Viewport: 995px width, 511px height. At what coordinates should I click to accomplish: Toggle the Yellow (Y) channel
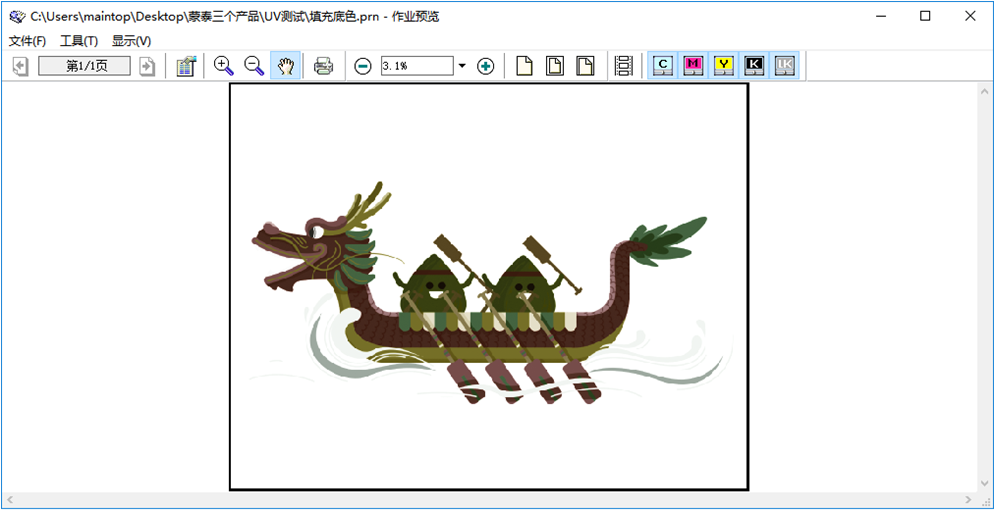723,65
